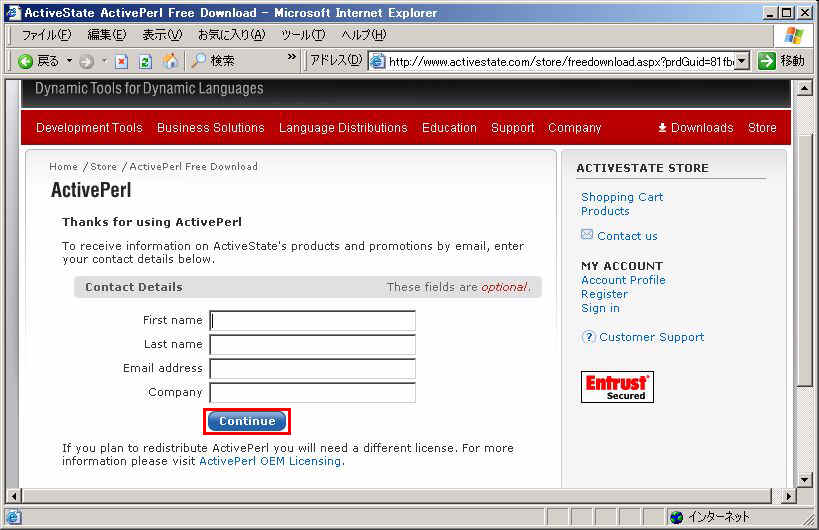
Task: Open Back button history dropdown arrow
Action: pos(69,61)
